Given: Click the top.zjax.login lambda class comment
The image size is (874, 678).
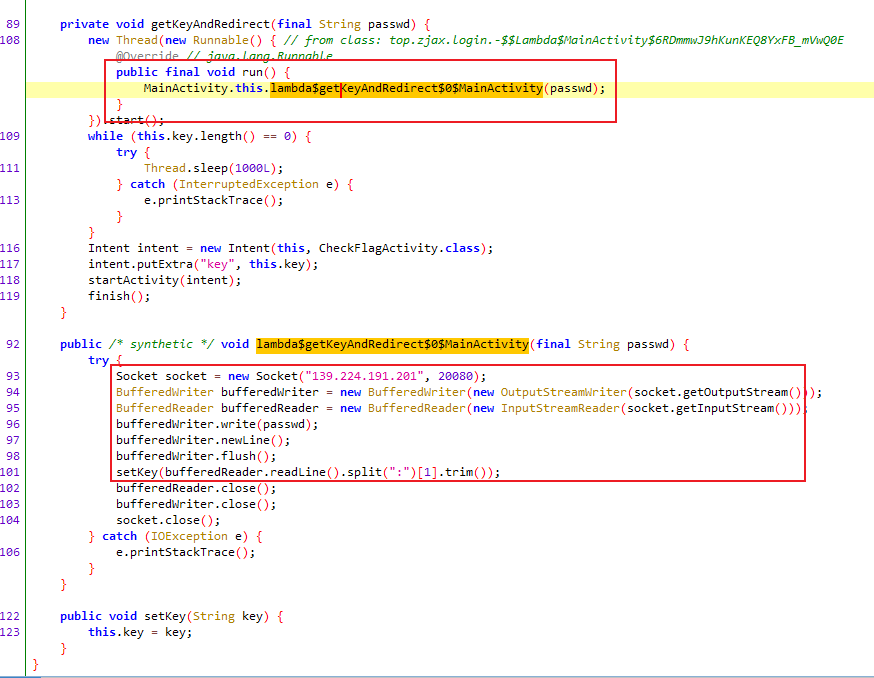Looking at the screenshot, I should [x=564, y=40].
